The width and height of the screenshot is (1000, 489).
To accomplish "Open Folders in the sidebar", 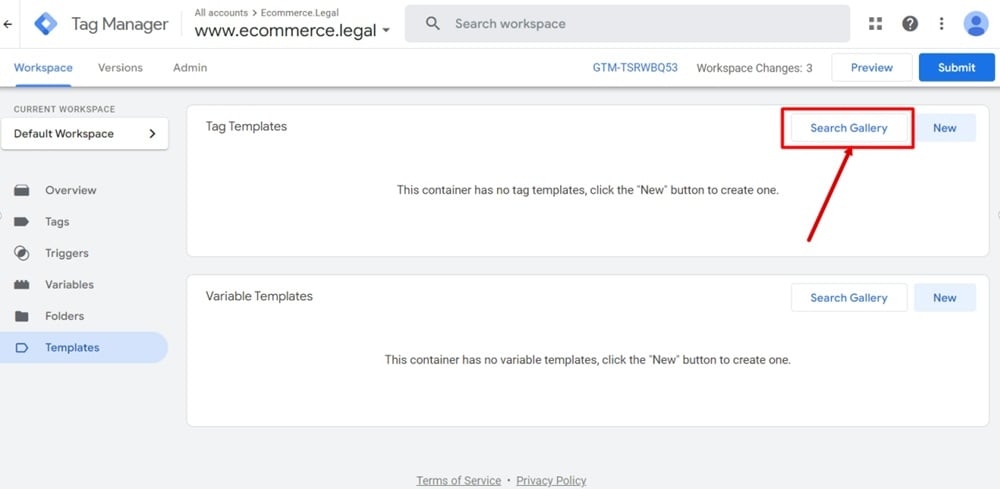I will tap(64, 316).
